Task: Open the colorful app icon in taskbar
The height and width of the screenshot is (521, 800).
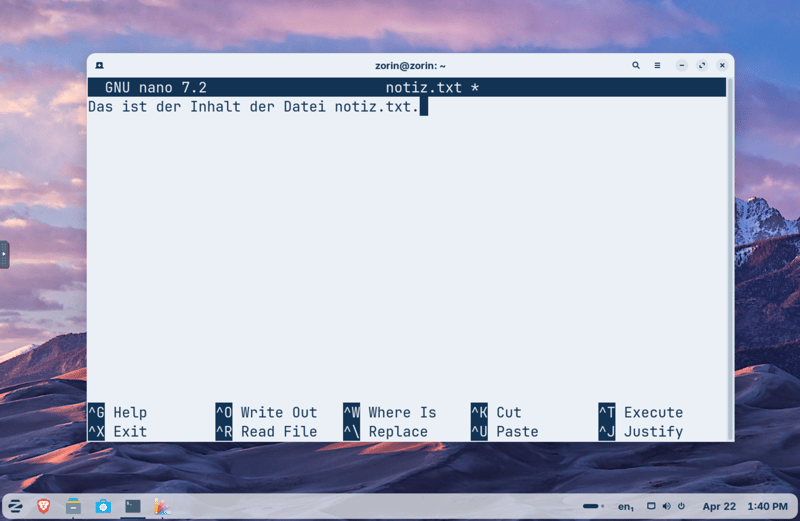Action: [161, 506]
